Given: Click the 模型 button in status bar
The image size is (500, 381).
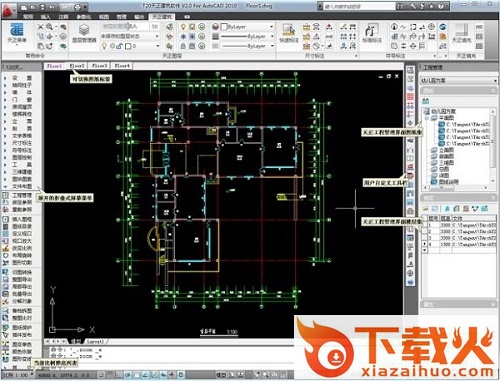Looking at the screenshot, I should pyautogui.click(x=221, y=375).
